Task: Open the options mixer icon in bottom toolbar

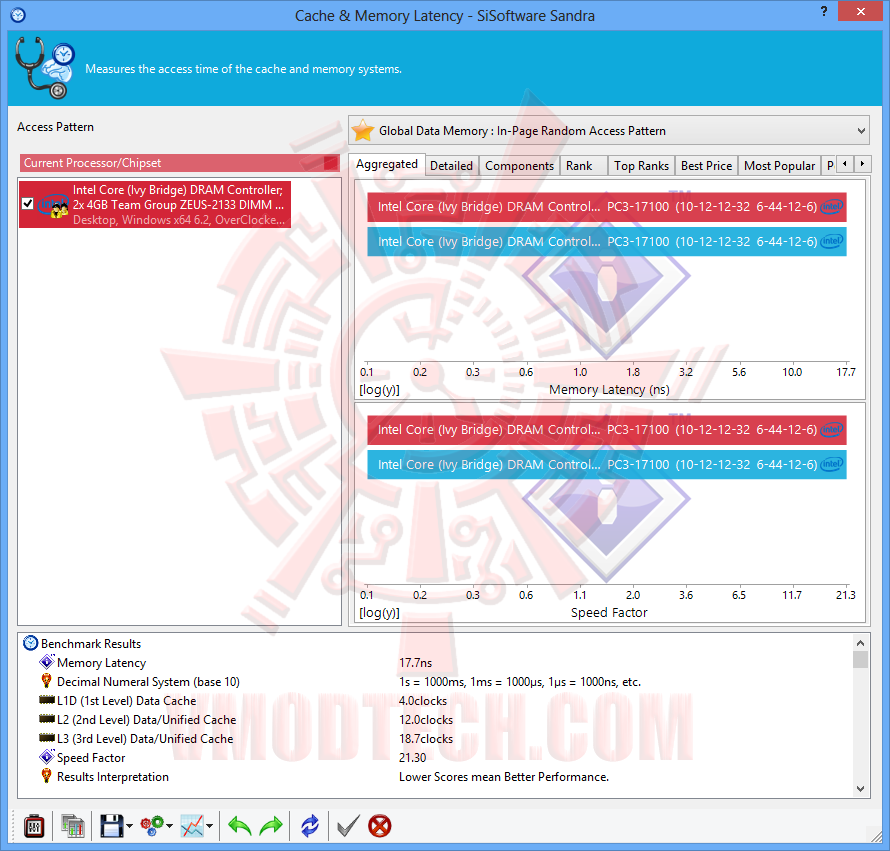Action: tap(34, 826)
